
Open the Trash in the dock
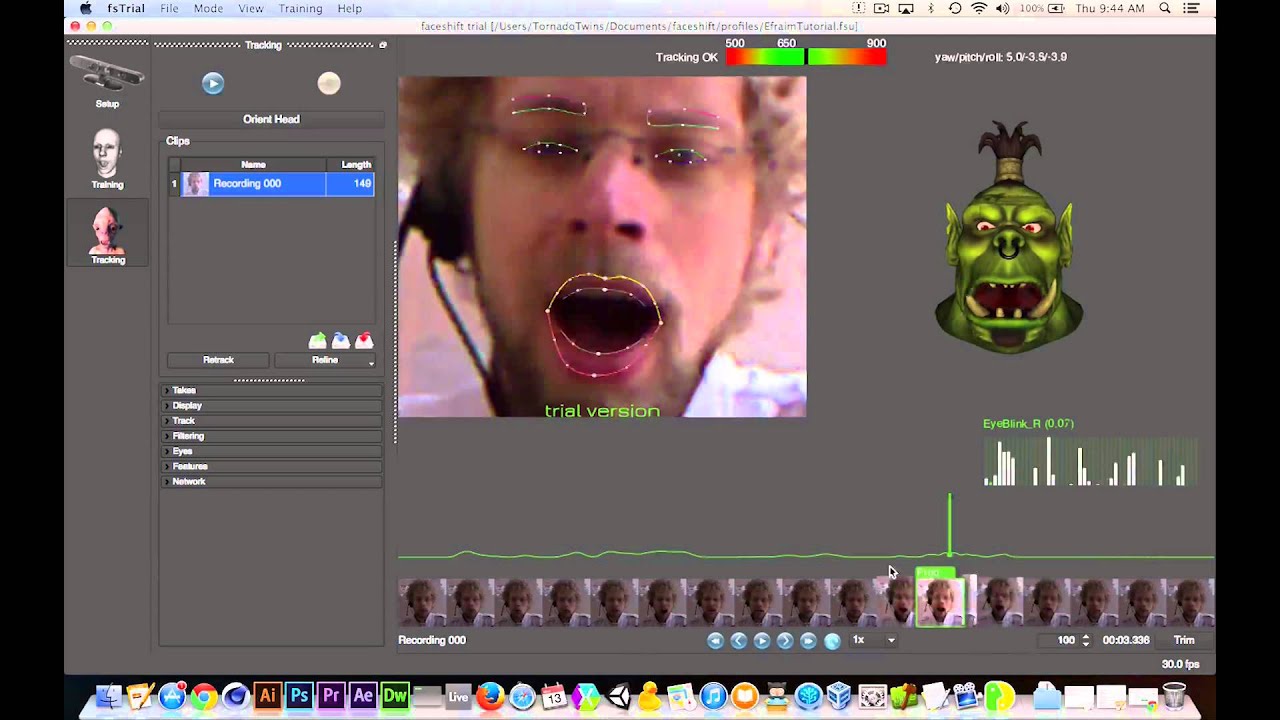[1174, 696]
